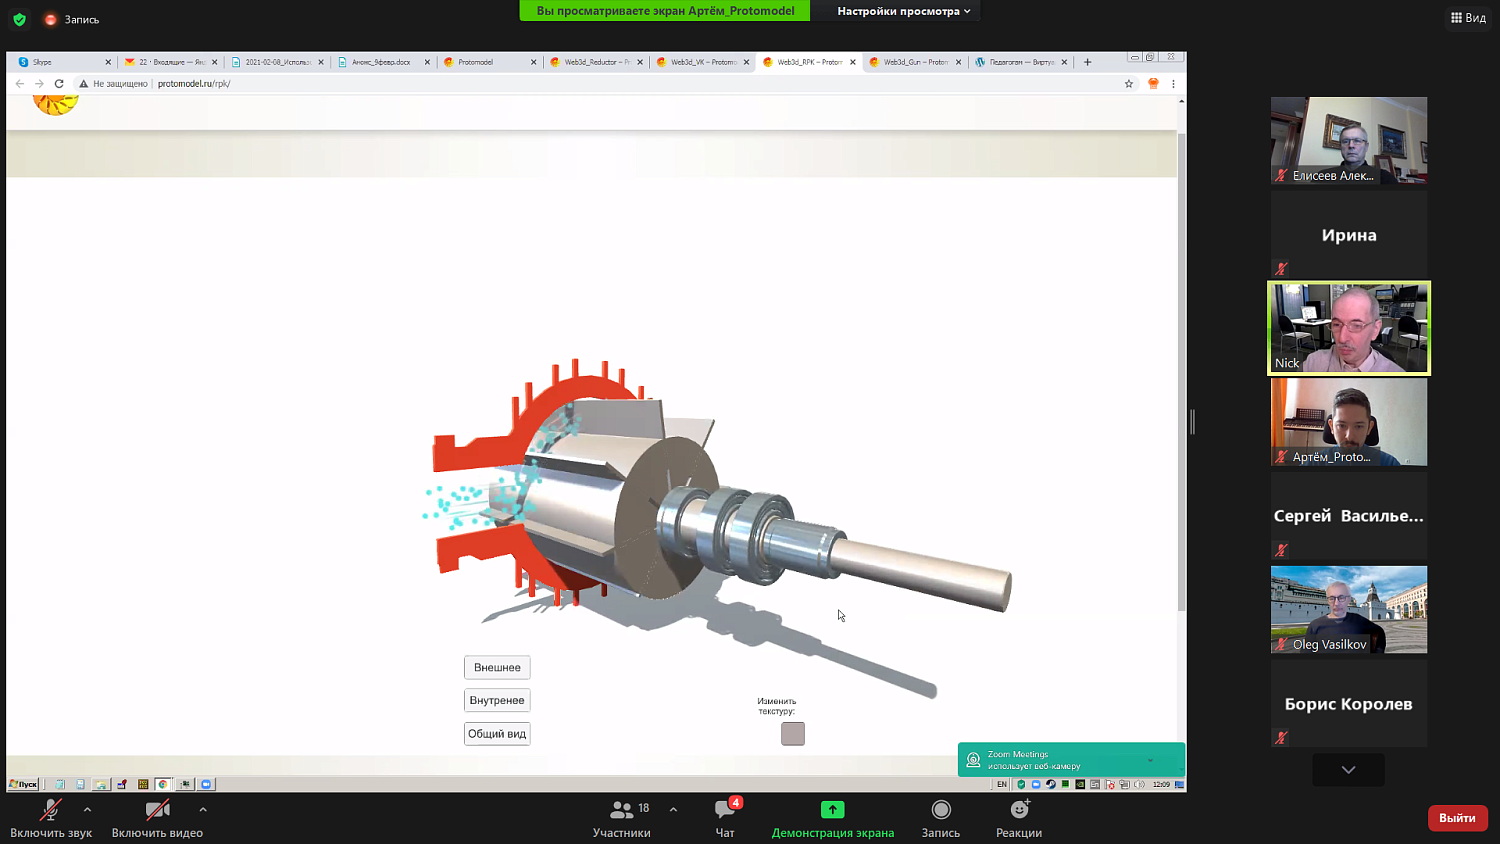
Task: Click Steam icon in system tray
Action: click(1051, 784)
